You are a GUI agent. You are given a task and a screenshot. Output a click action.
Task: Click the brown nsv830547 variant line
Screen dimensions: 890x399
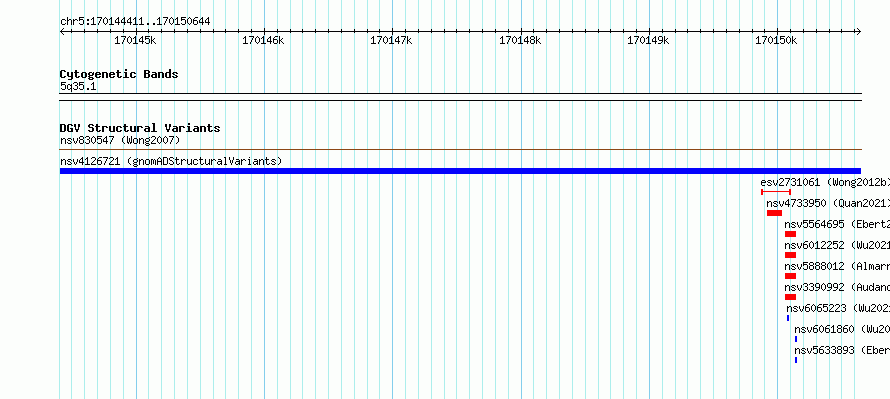pyautogui.click(x=460, y=150)
